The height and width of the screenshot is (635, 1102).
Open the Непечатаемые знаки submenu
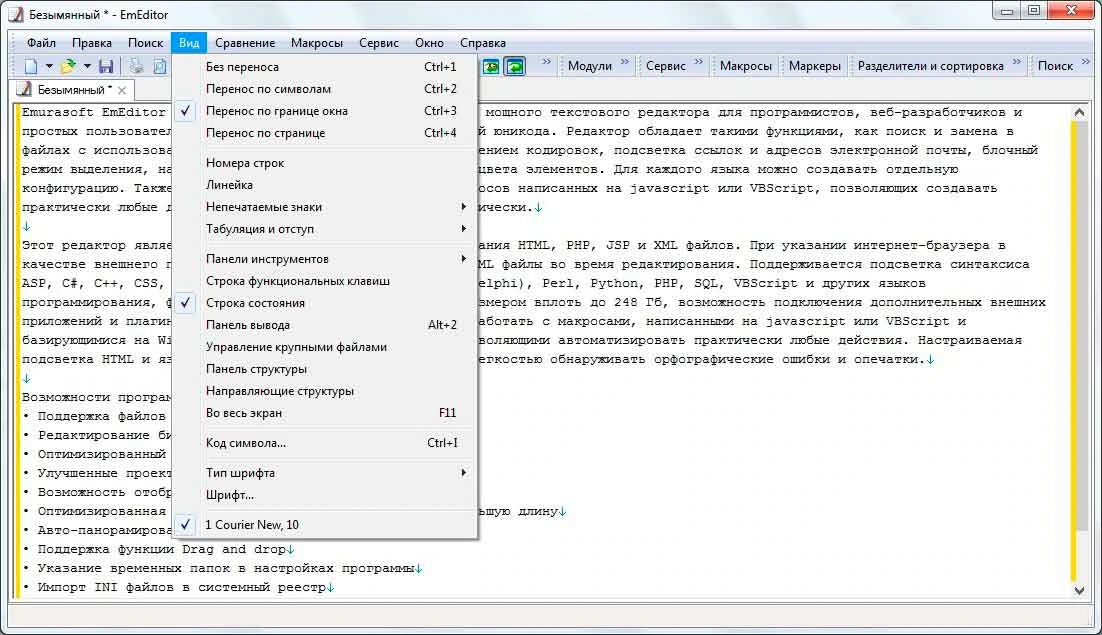tap(325, 207)
